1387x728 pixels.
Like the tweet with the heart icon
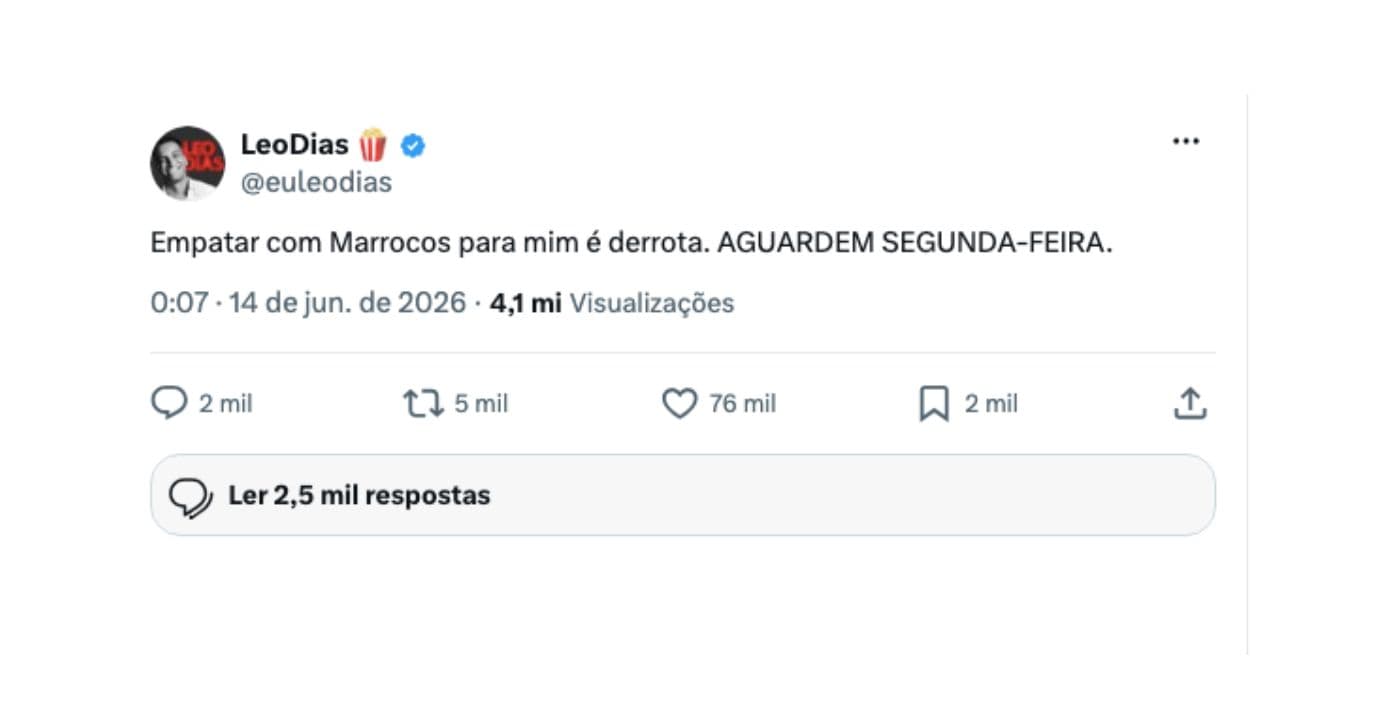[679, 404]
